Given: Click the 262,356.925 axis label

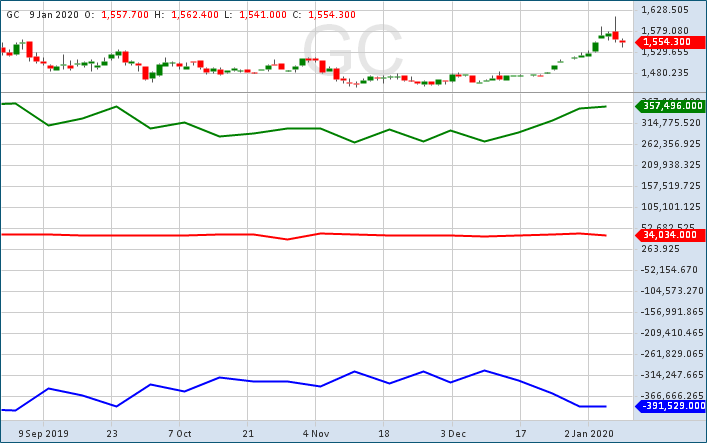Looking at the screenshot, I should [x=671, y=144].
